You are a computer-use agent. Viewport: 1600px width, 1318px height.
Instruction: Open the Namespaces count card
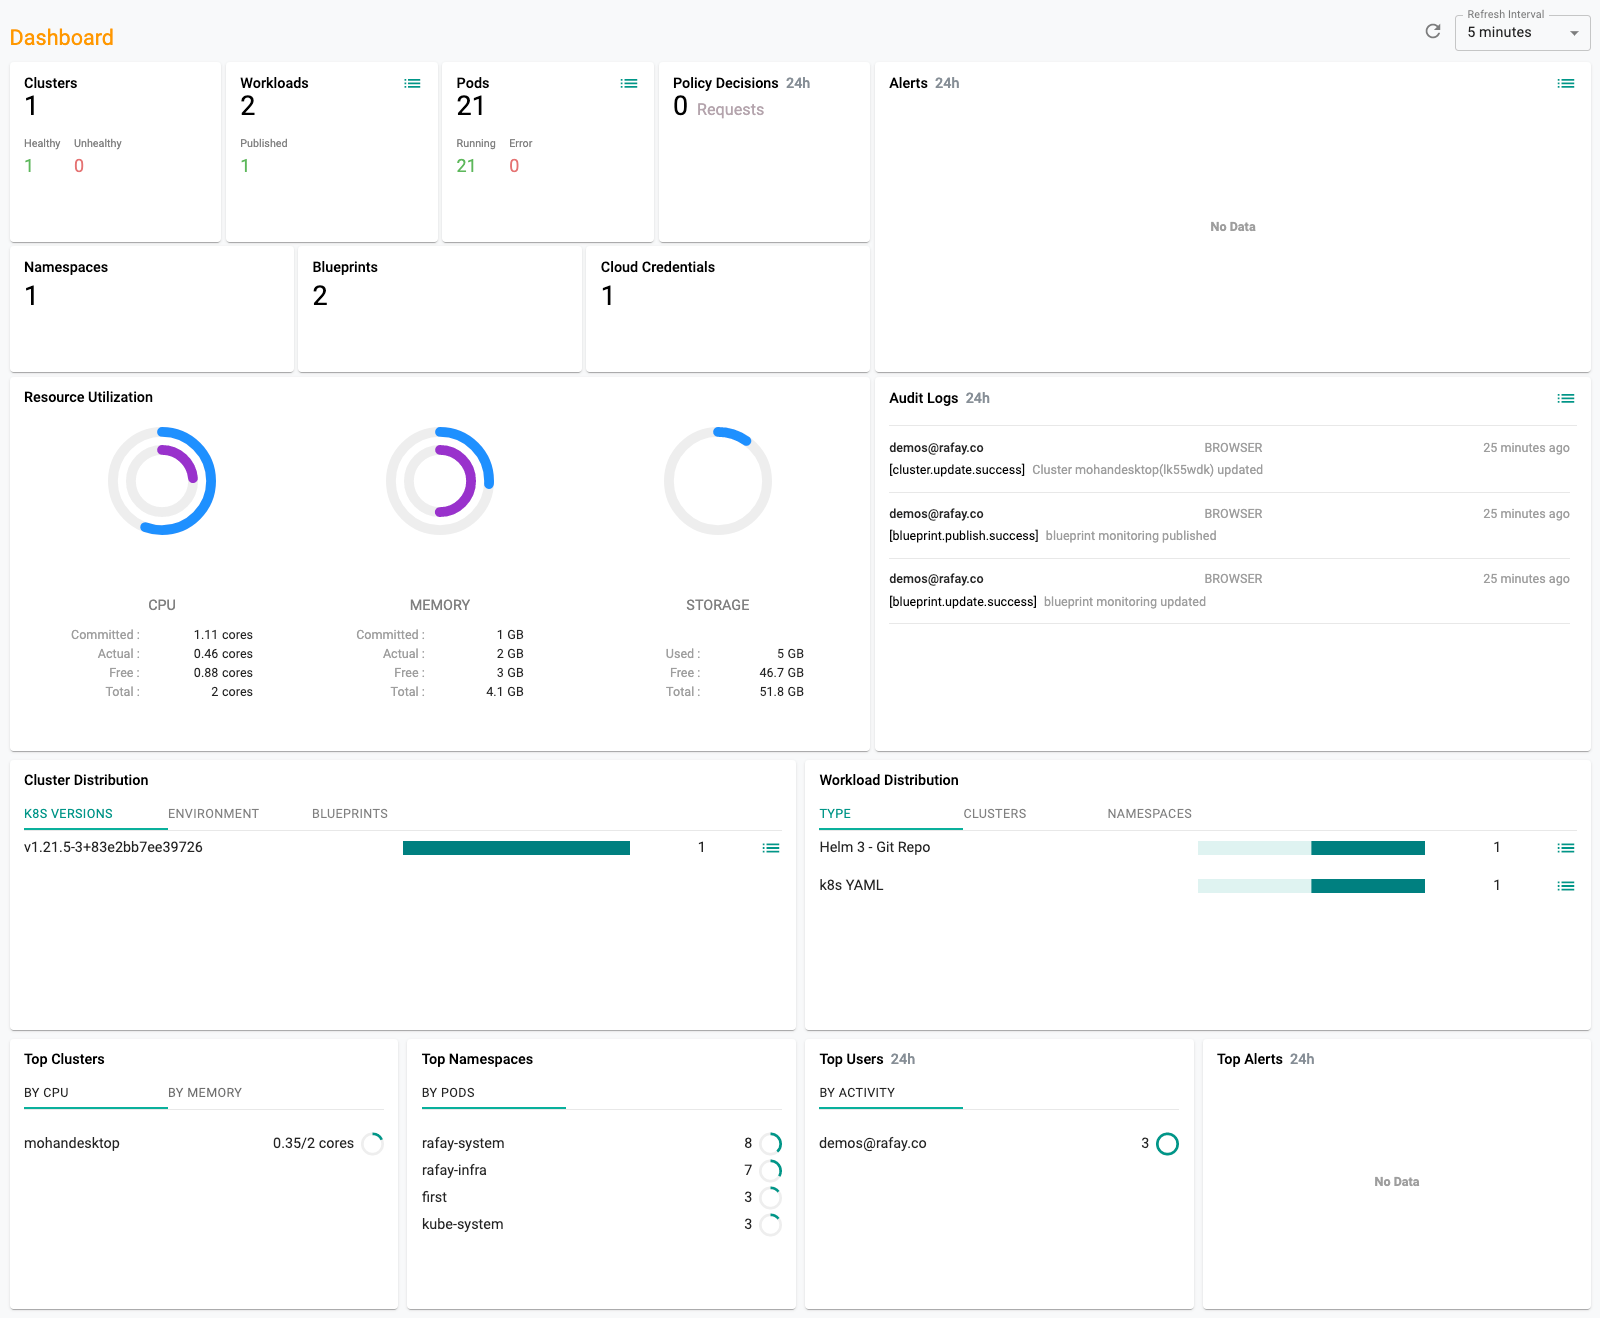(x=152, y=309)
